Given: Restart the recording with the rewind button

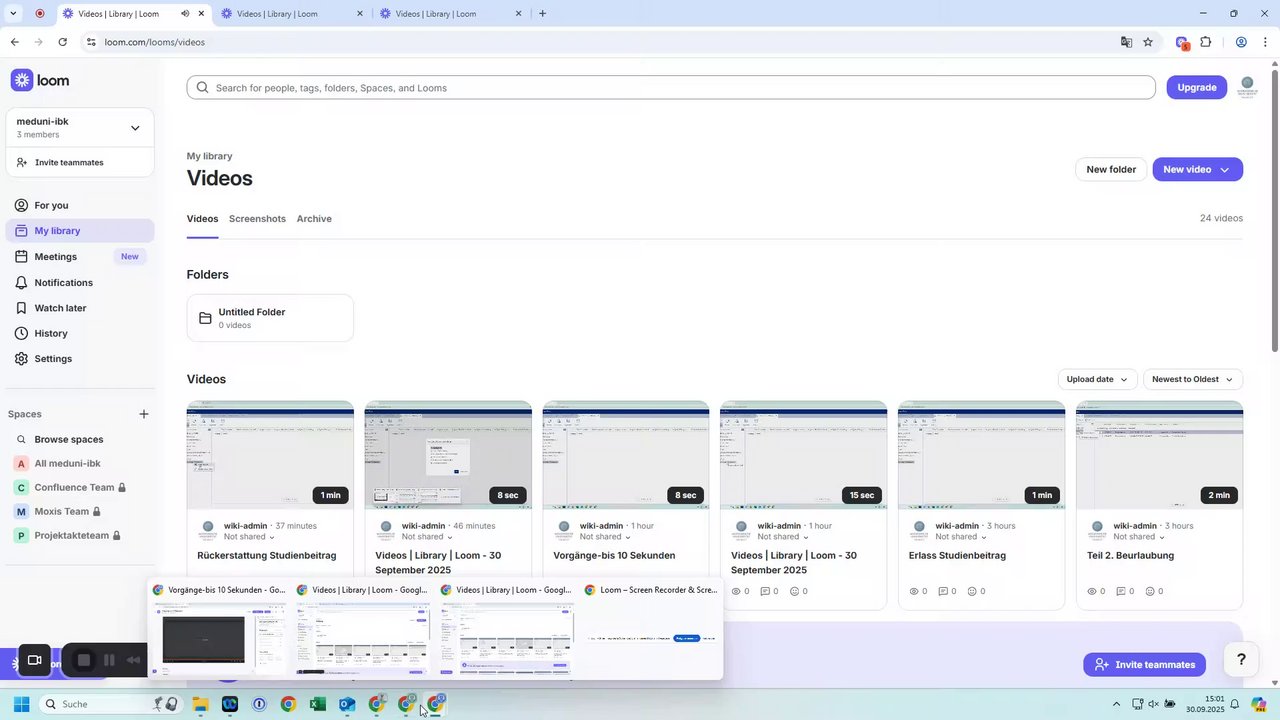Looking at the screenshot, I should (x=133, y=660).
